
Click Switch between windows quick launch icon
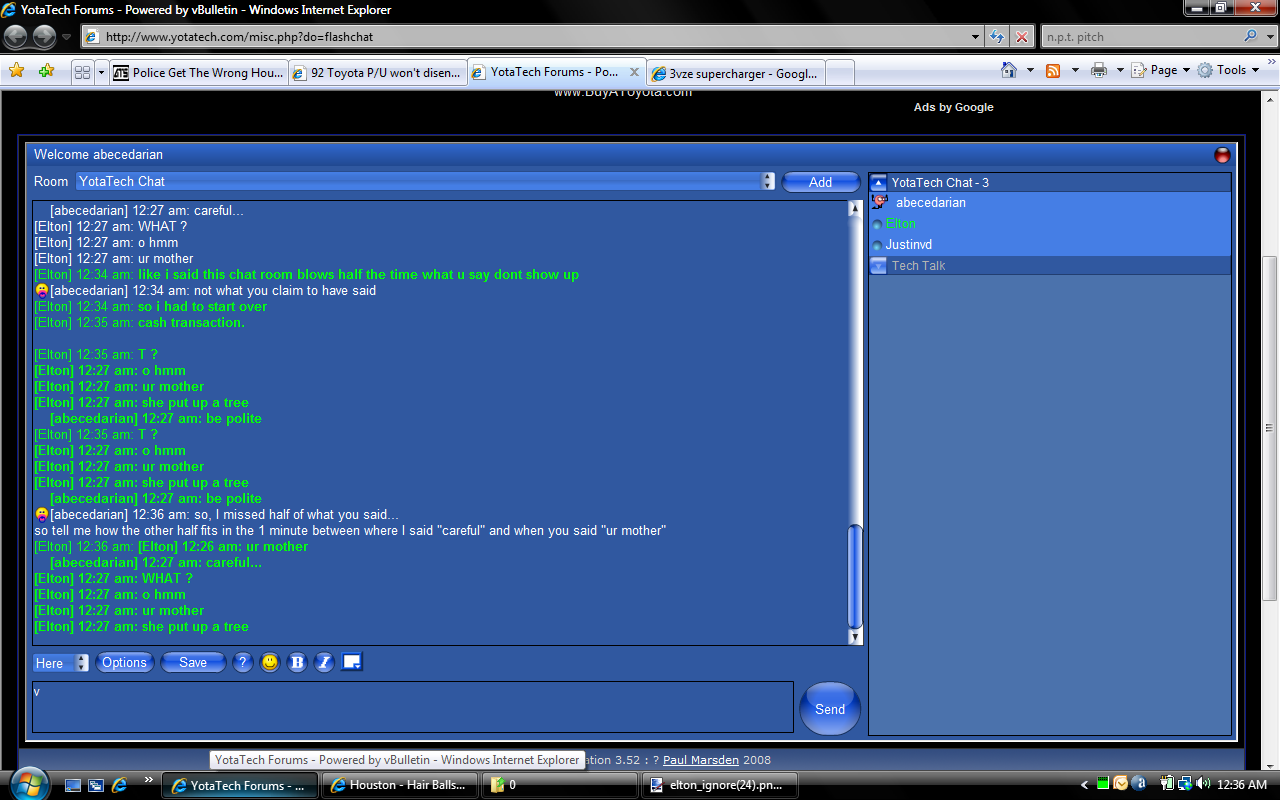(x=96, y=785)
